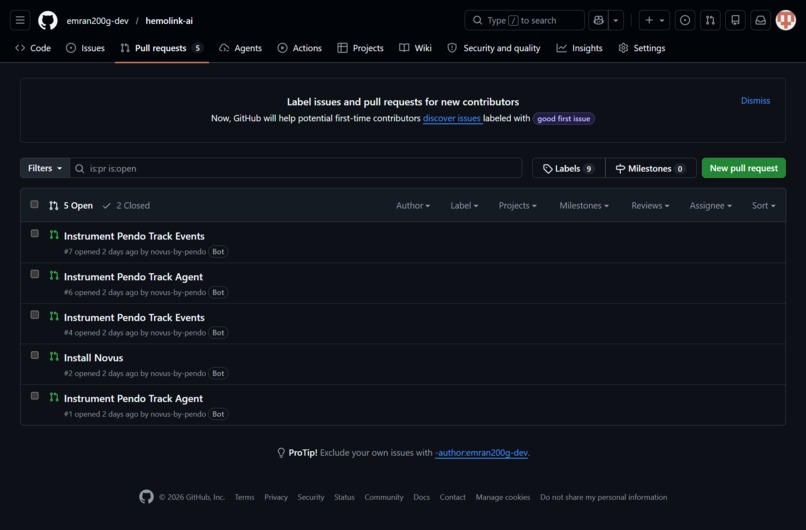Check the box for Install Novus row
Viewport: 806px width, 530px height.
point(34,355)
